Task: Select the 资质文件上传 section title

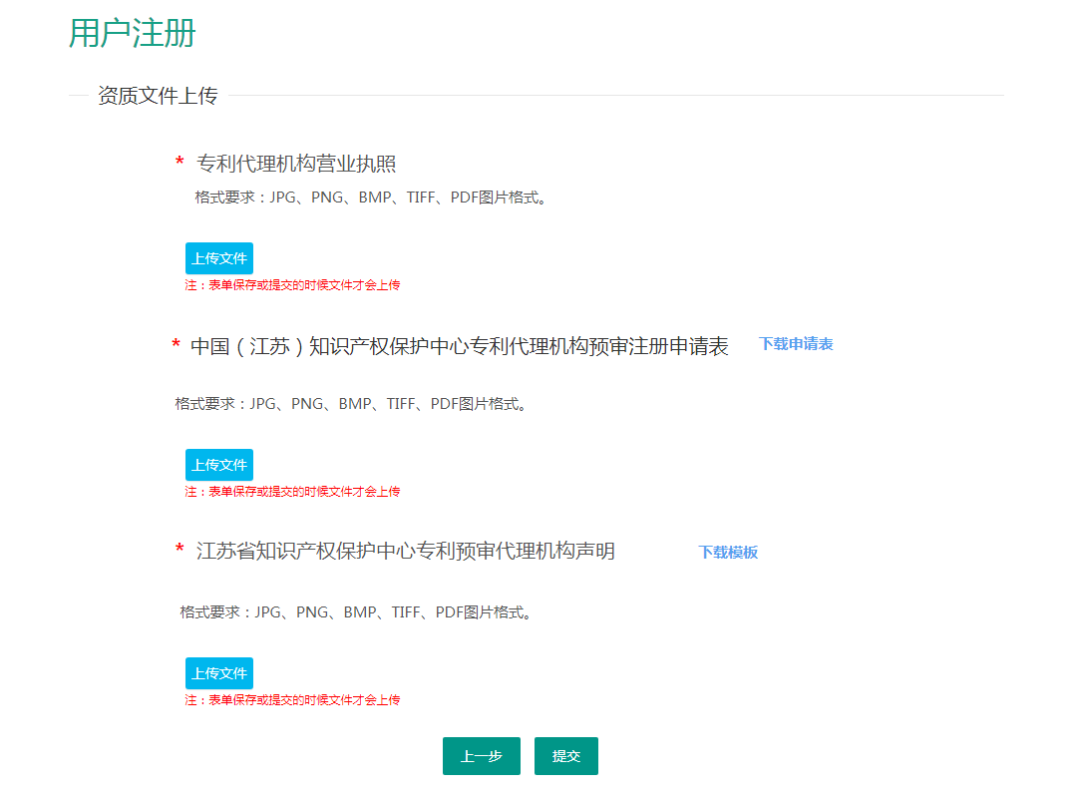Action: coord(157,96)
